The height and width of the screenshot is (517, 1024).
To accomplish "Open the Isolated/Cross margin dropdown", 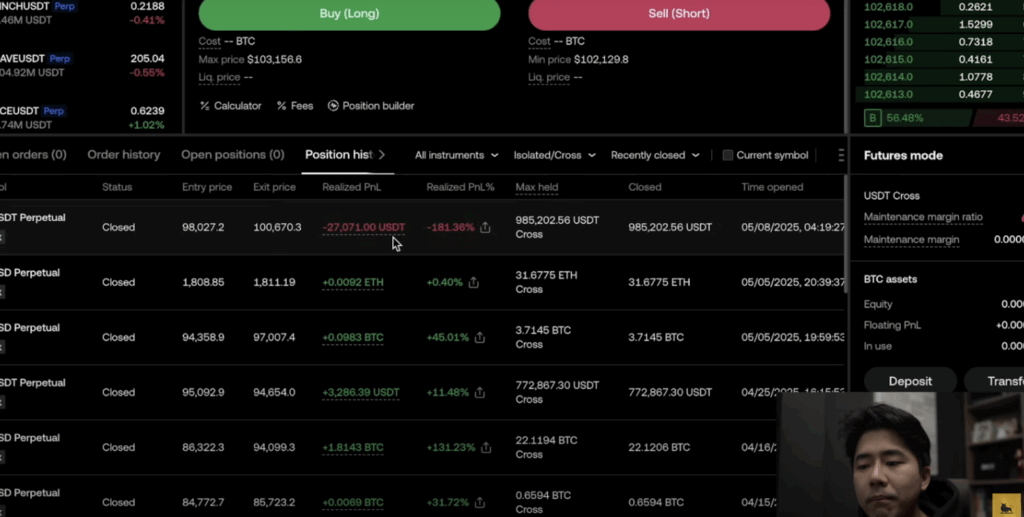I will click(x=554, y=155).
